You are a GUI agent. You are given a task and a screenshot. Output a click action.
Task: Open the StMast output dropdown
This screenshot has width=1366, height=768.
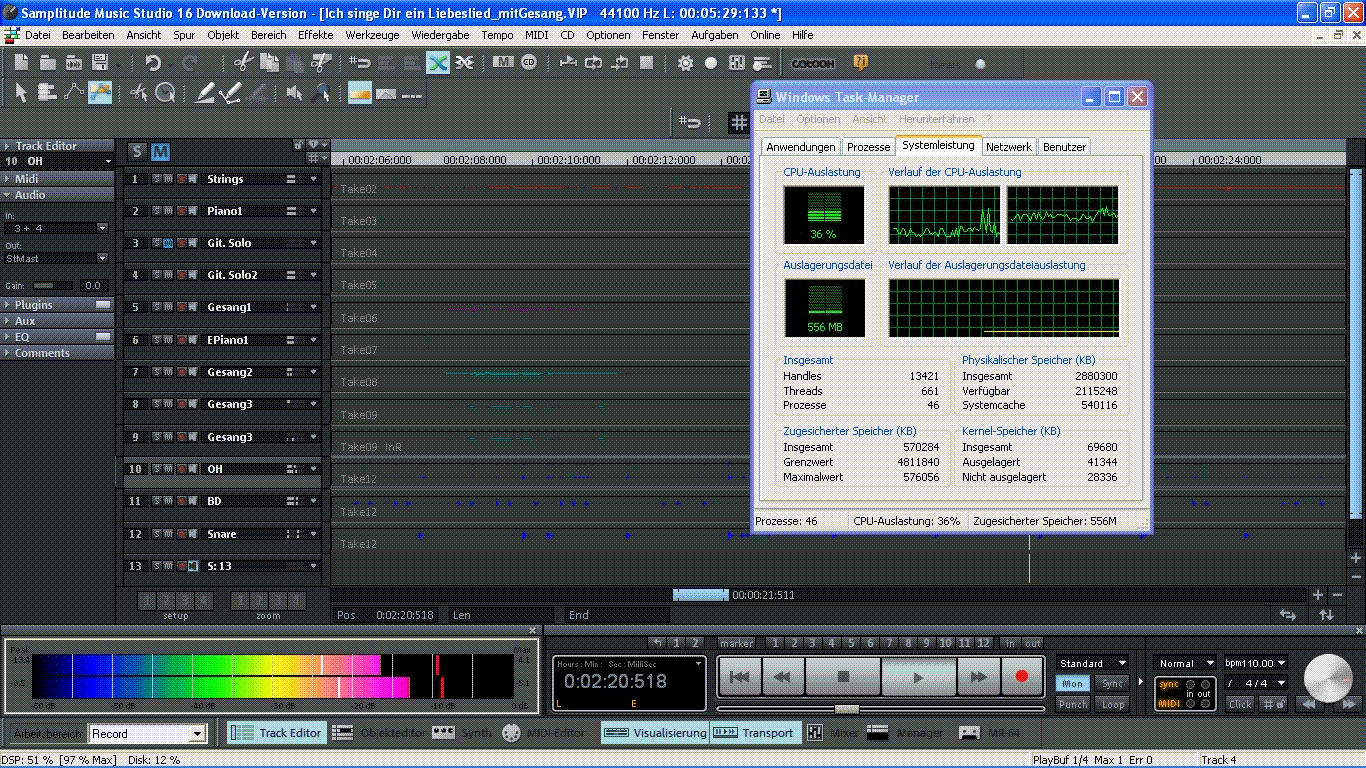coord(102,258)
